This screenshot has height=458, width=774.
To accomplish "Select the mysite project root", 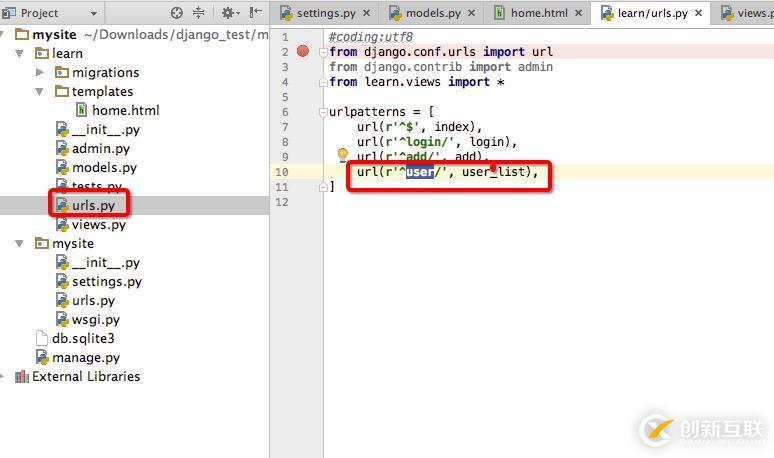I will point(54,35).
